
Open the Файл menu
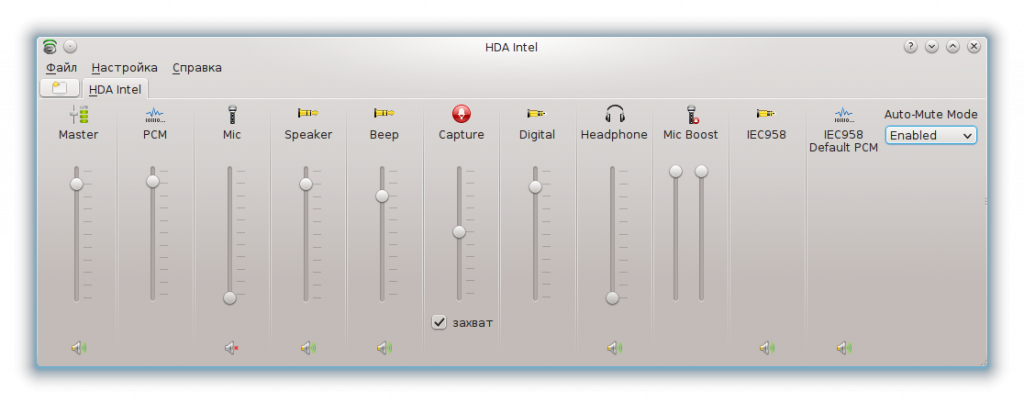(x=61, y=67)
